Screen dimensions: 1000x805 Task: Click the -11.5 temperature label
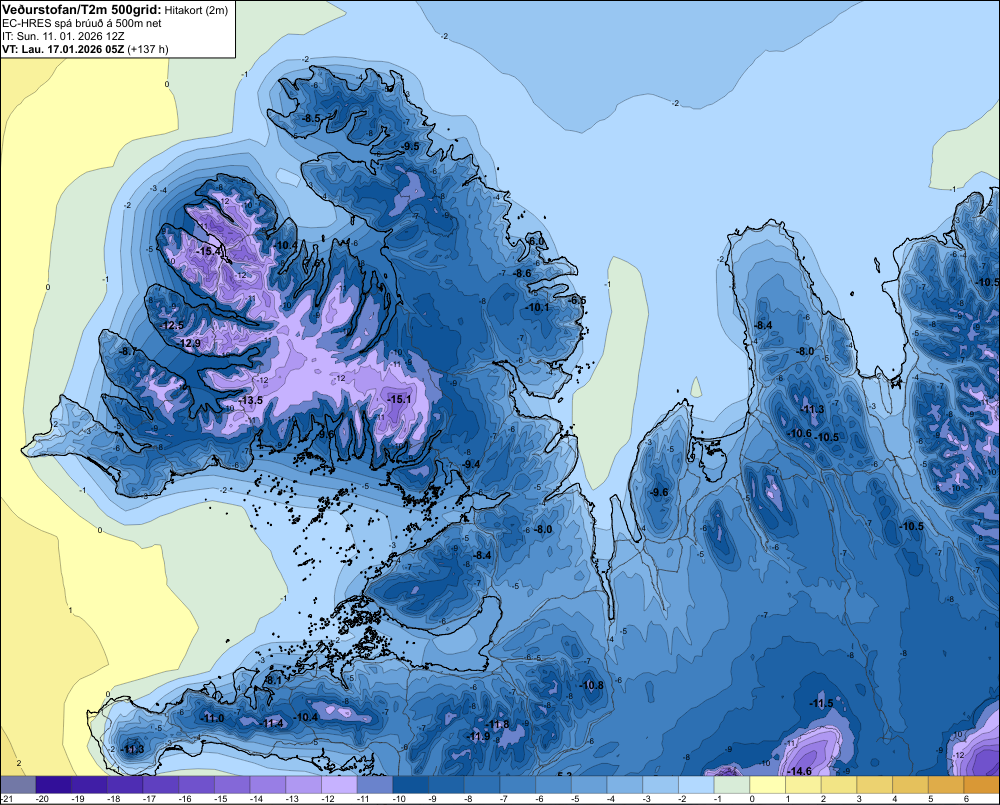click(x=821, y=703)
